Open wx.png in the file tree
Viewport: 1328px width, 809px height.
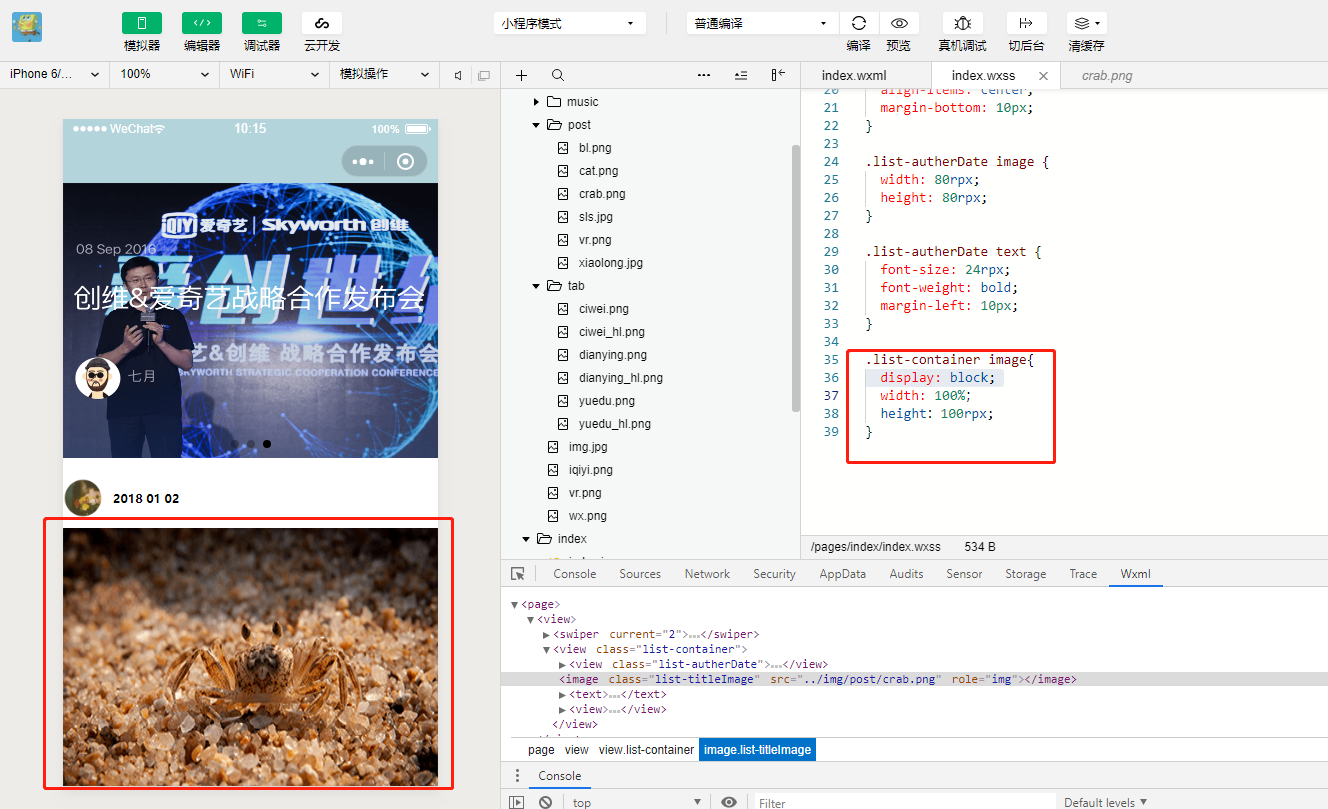[x=587, y=516]
